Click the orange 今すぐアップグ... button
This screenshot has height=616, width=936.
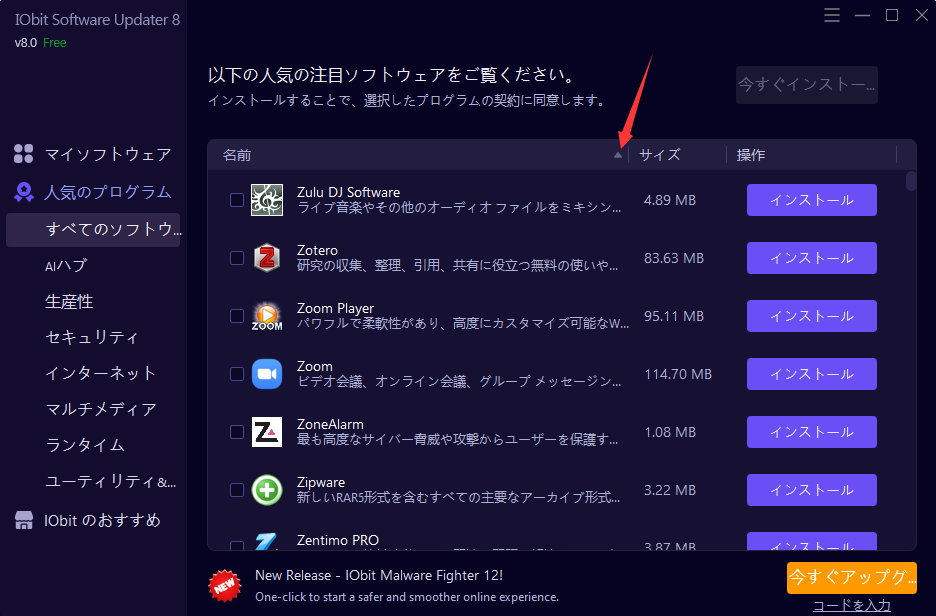point(852,577)
